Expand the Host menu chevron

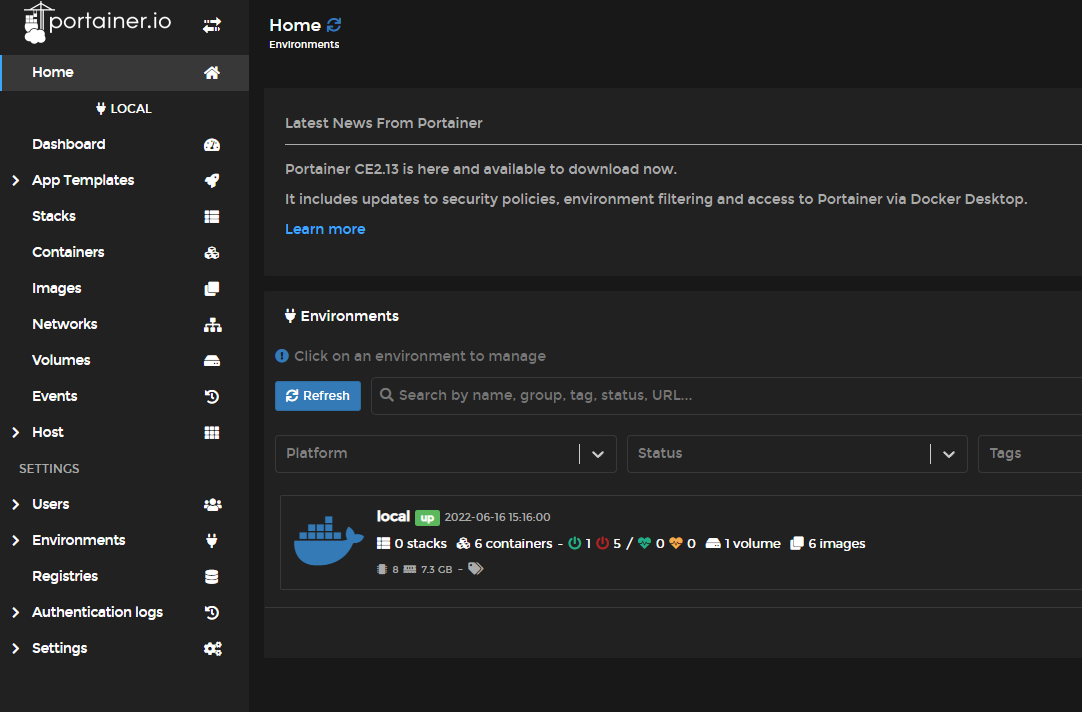(x=16, y=433)
